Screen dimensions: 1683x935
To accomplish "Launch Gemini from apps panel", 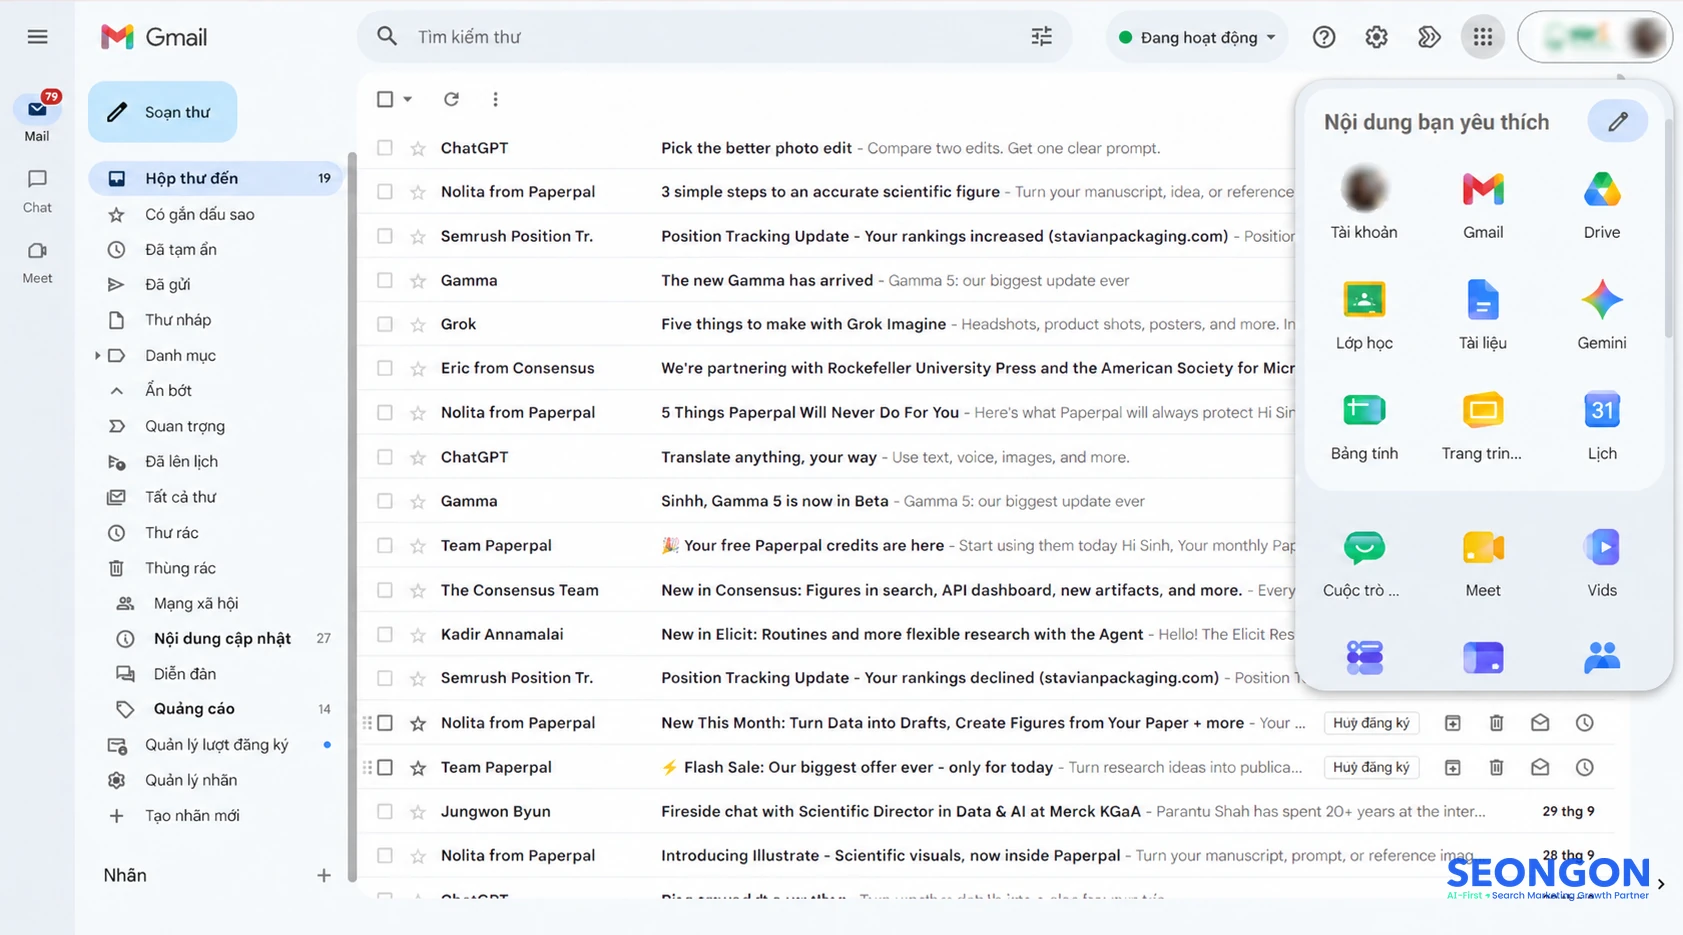I will (x=1601, y=316).
